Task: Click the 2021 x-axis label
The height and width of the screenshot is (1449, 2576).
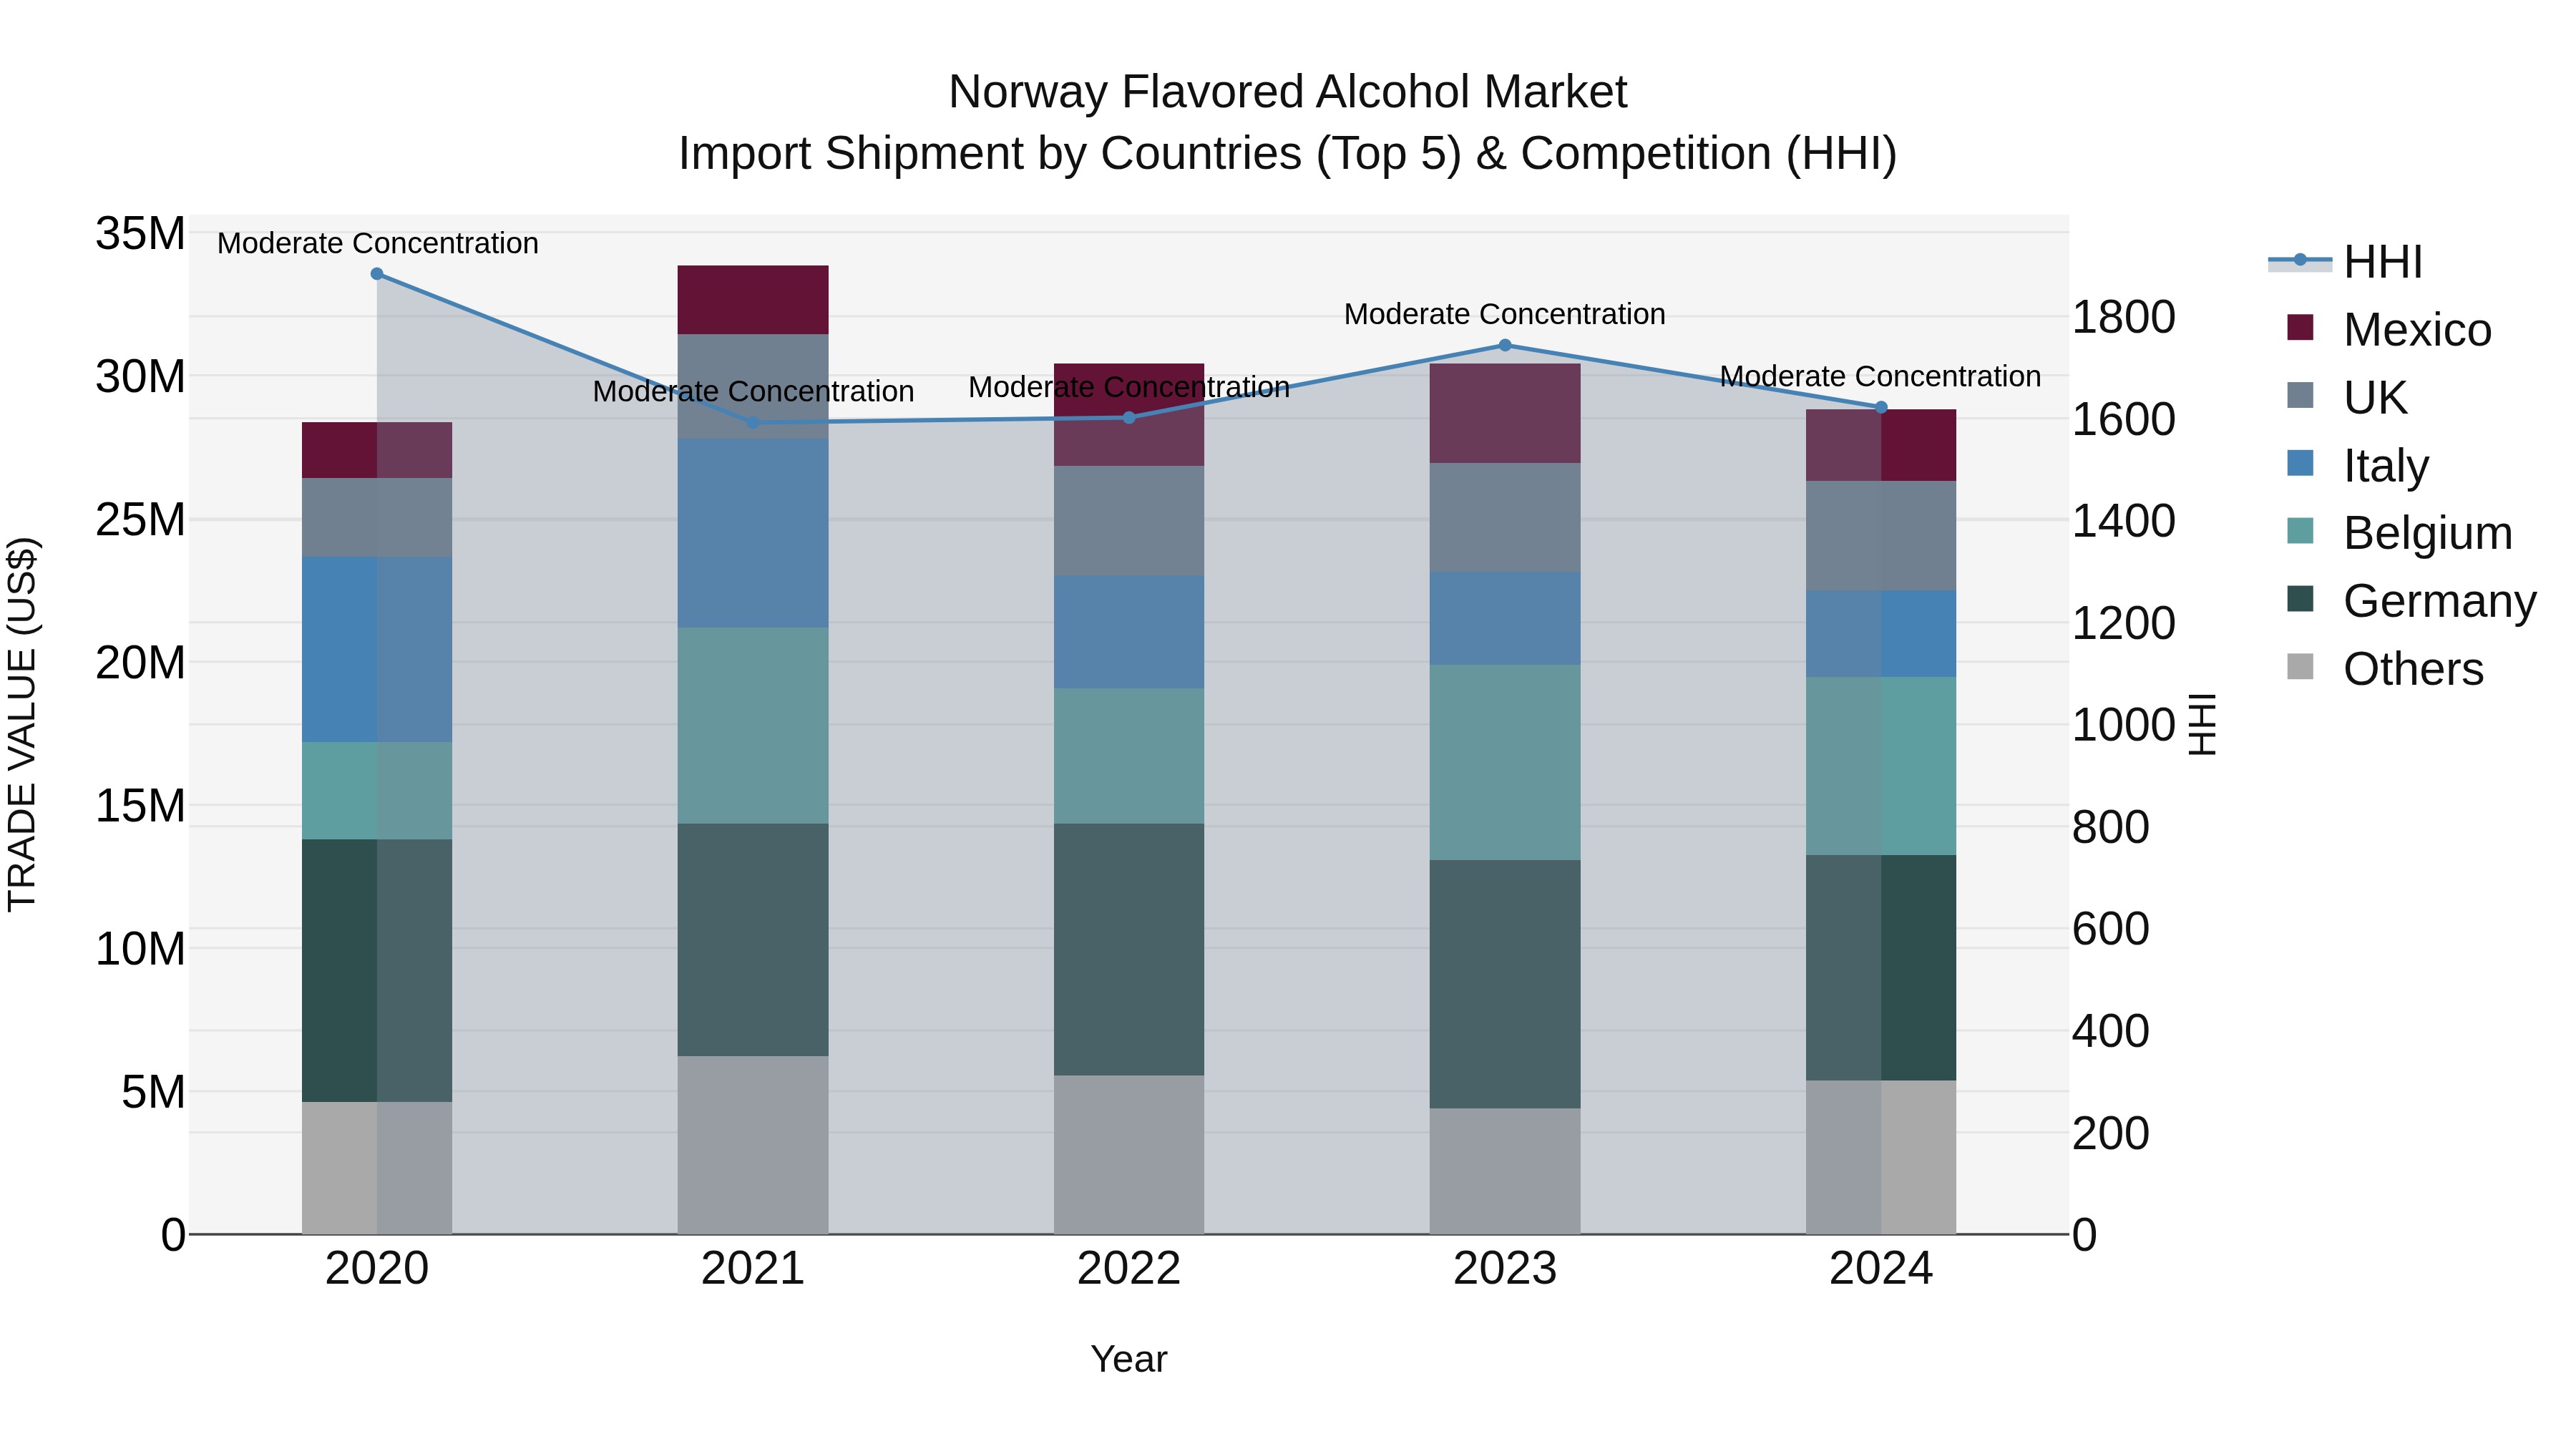Action: pyautogui.click(x=753, y=1269)
